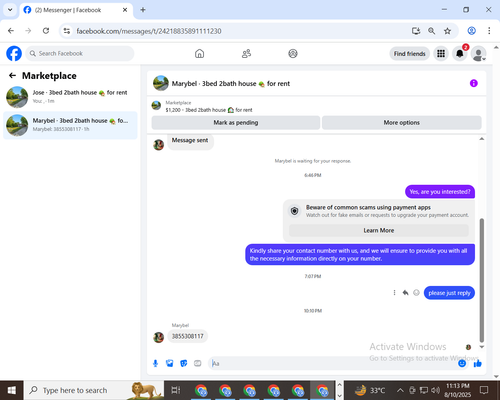
Task: Attach a photo or file
Action: [x=170, y=363]
